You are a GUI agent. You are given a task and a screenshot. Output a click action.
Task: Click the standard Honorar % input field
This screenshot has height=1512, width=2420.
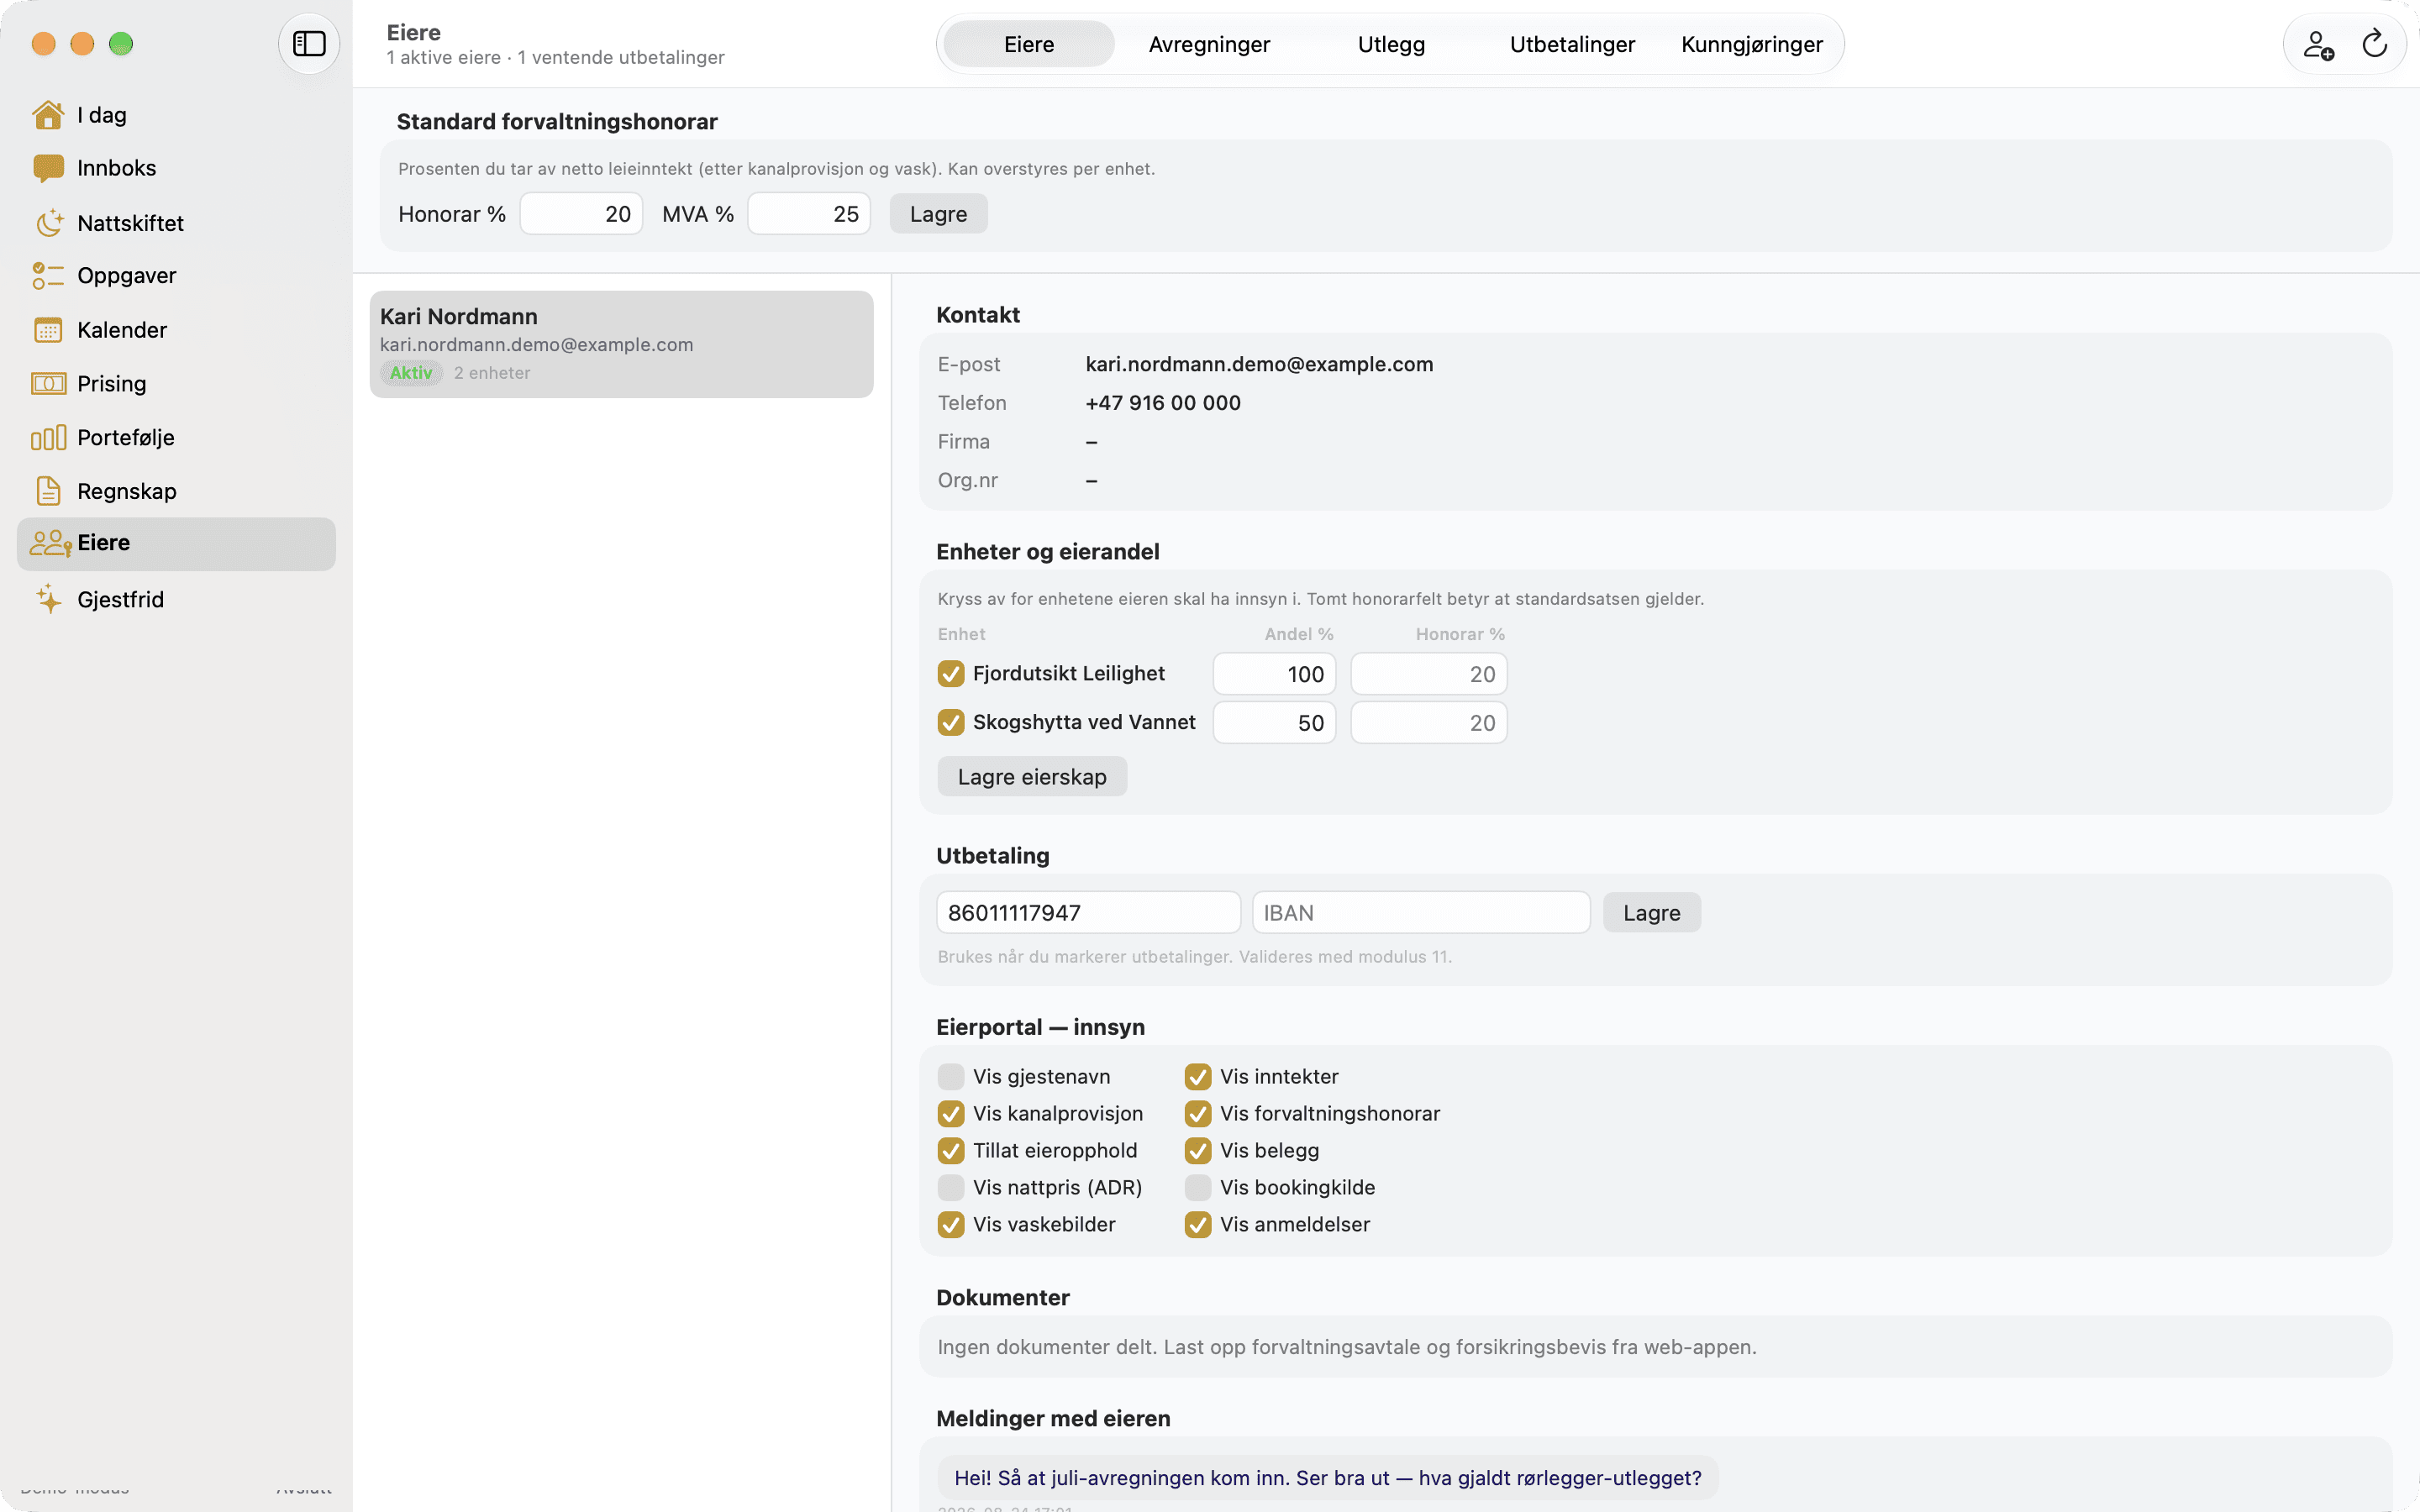point(581,214)
